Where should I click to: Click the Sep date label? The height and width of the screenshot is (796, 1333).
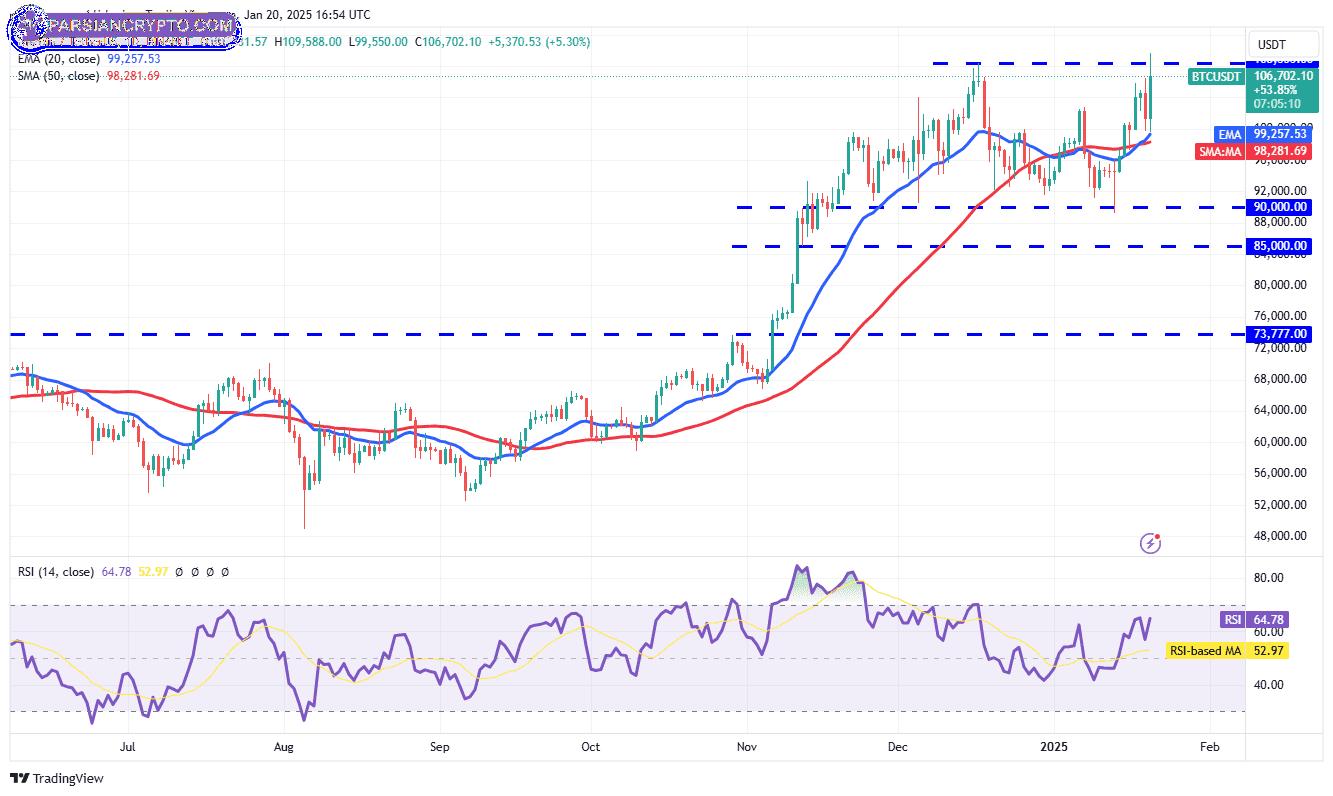coord(440,747)
